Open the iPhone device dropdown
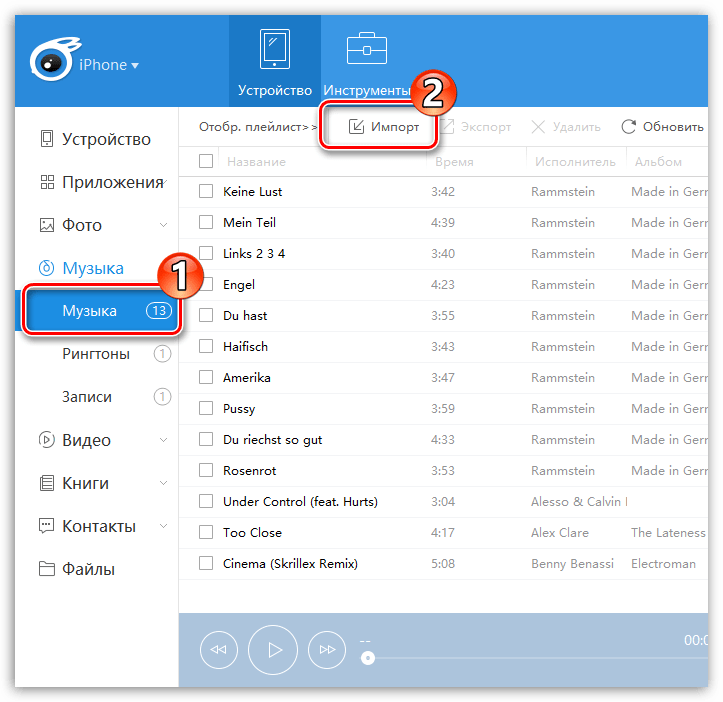This screenshot has height=702, width=723. 108,65
